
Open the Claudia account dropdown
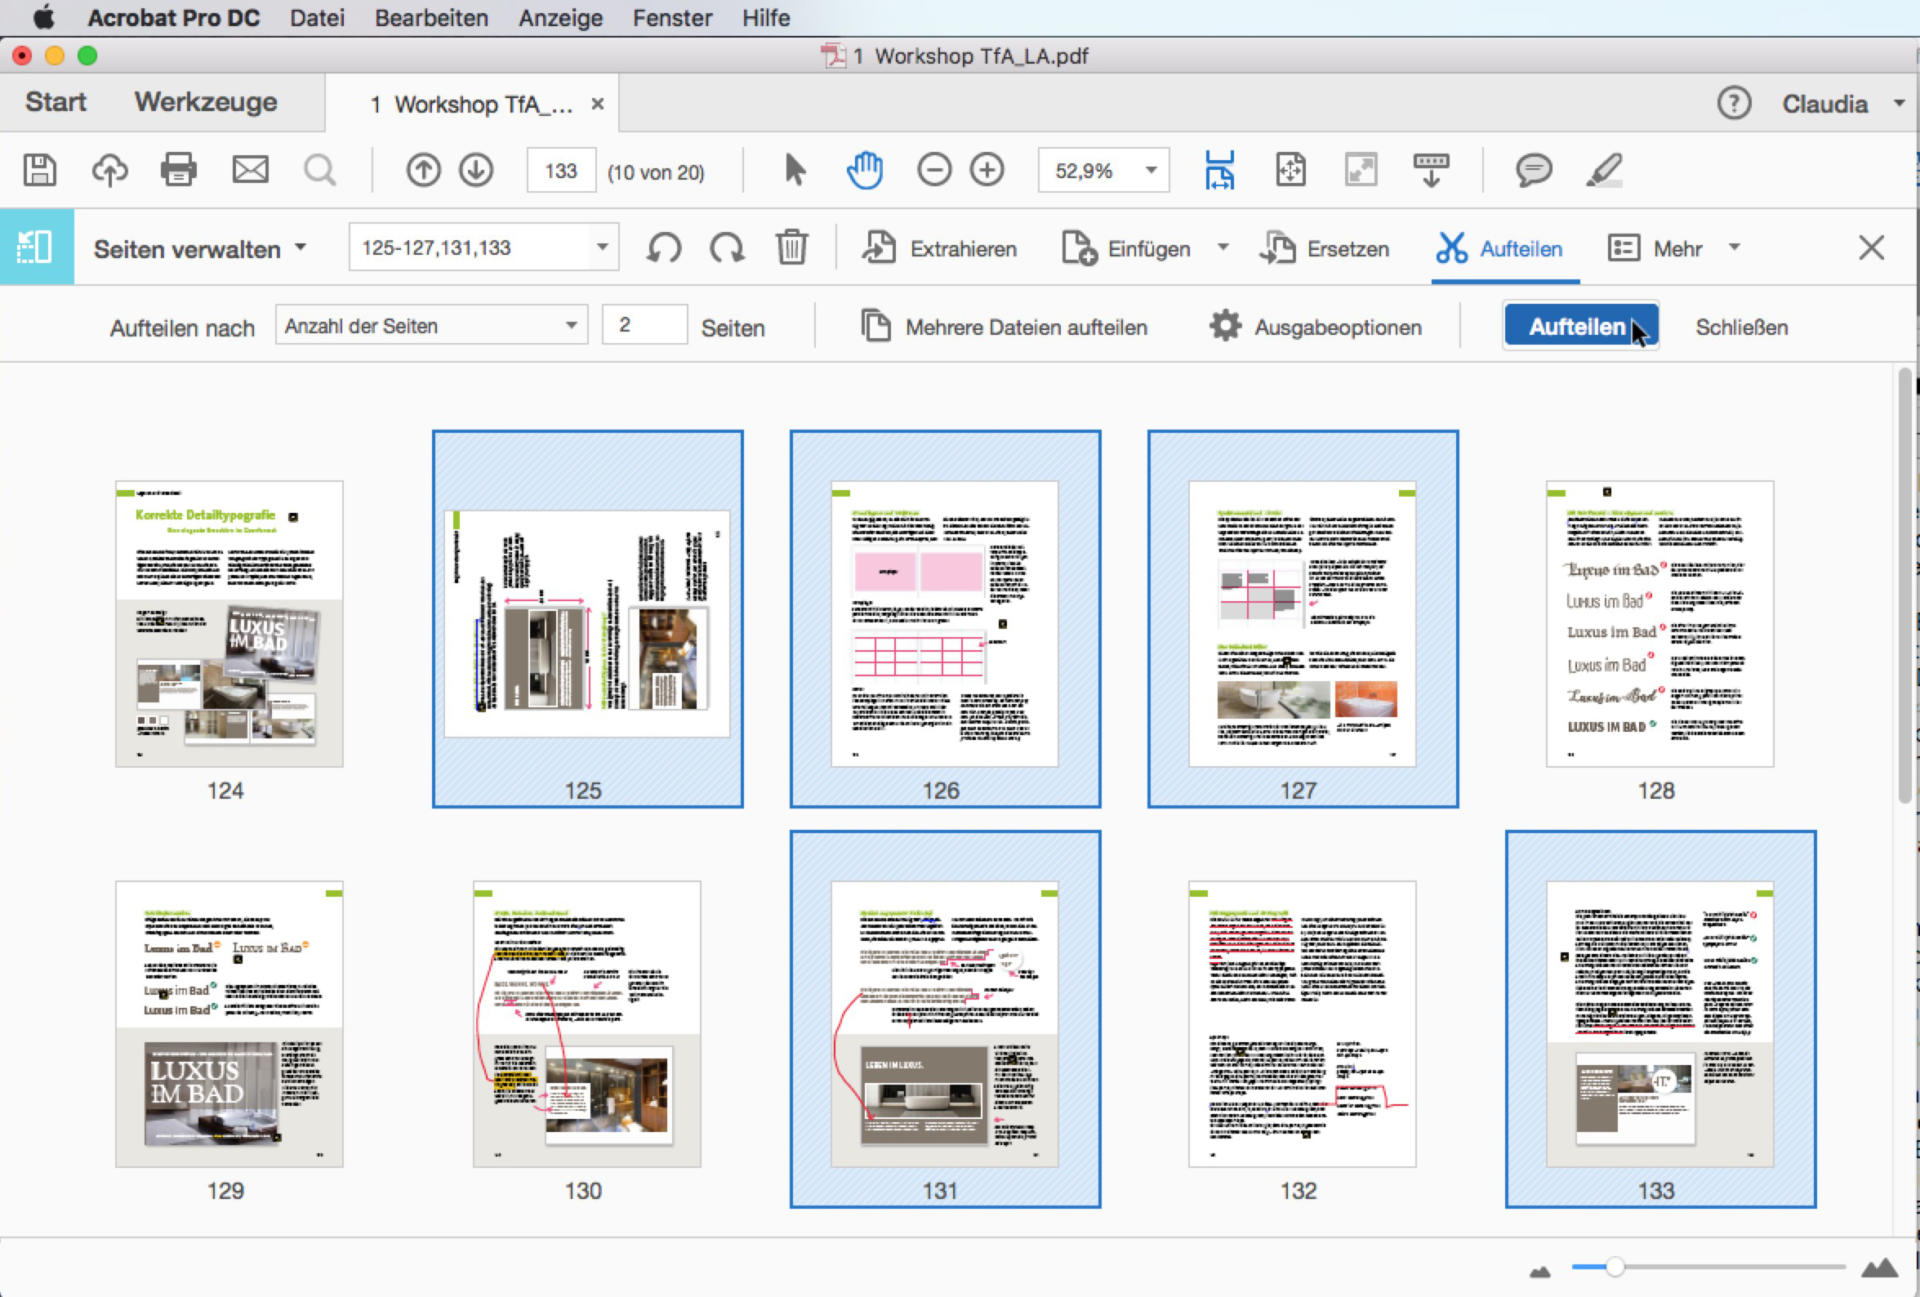pyautogui.click(x=1843, y=103)
